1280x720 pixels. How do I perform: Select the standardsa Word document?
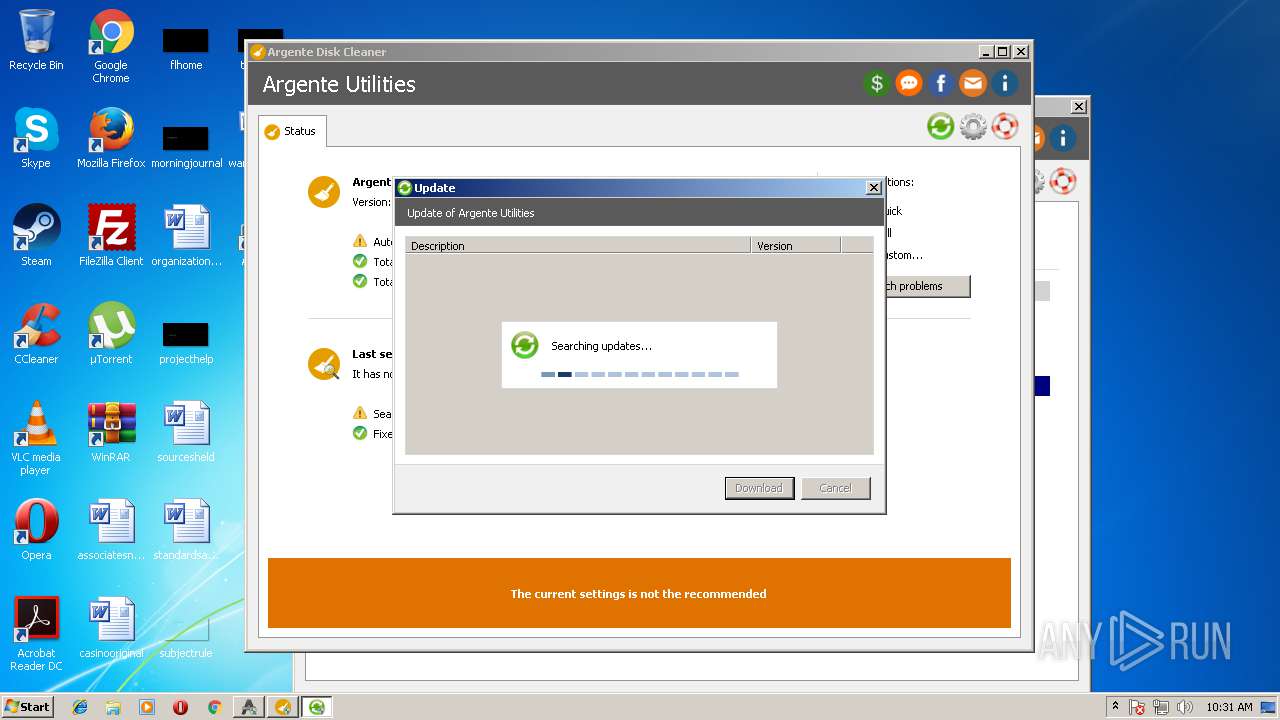[186, 529]
